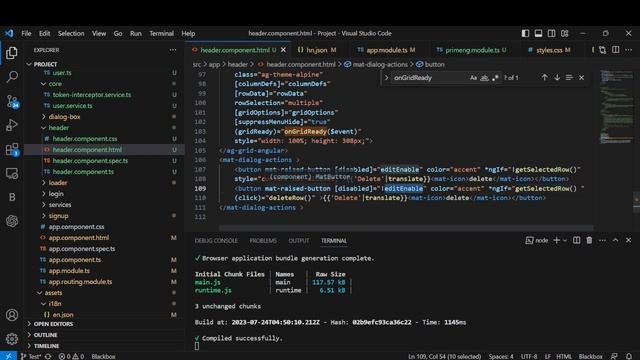Open header.component.ts in explorer
The image size is (640, 360).
click(x=83, y=172)
